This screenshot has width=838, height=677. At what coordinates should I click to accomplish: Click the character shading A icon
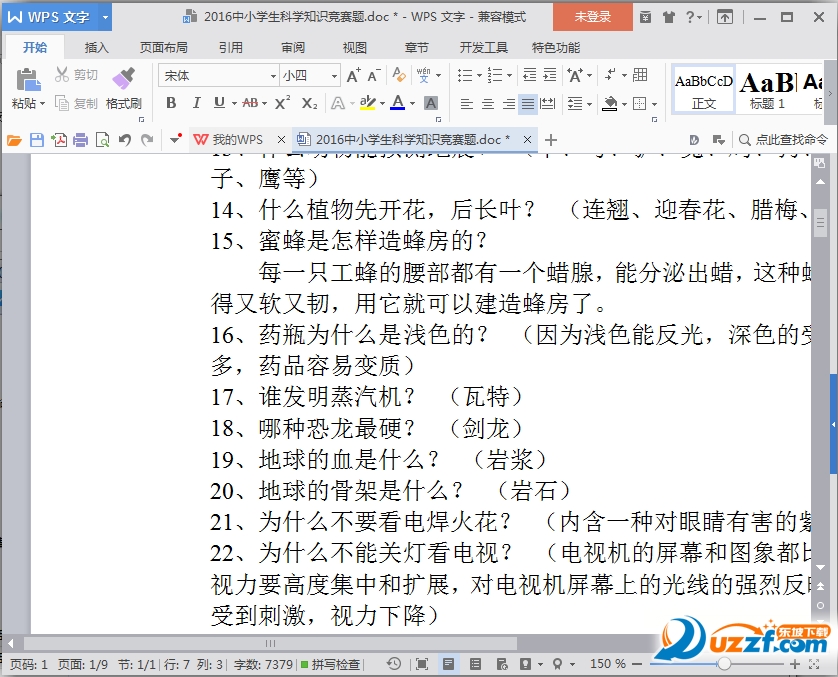click(431, 103)
